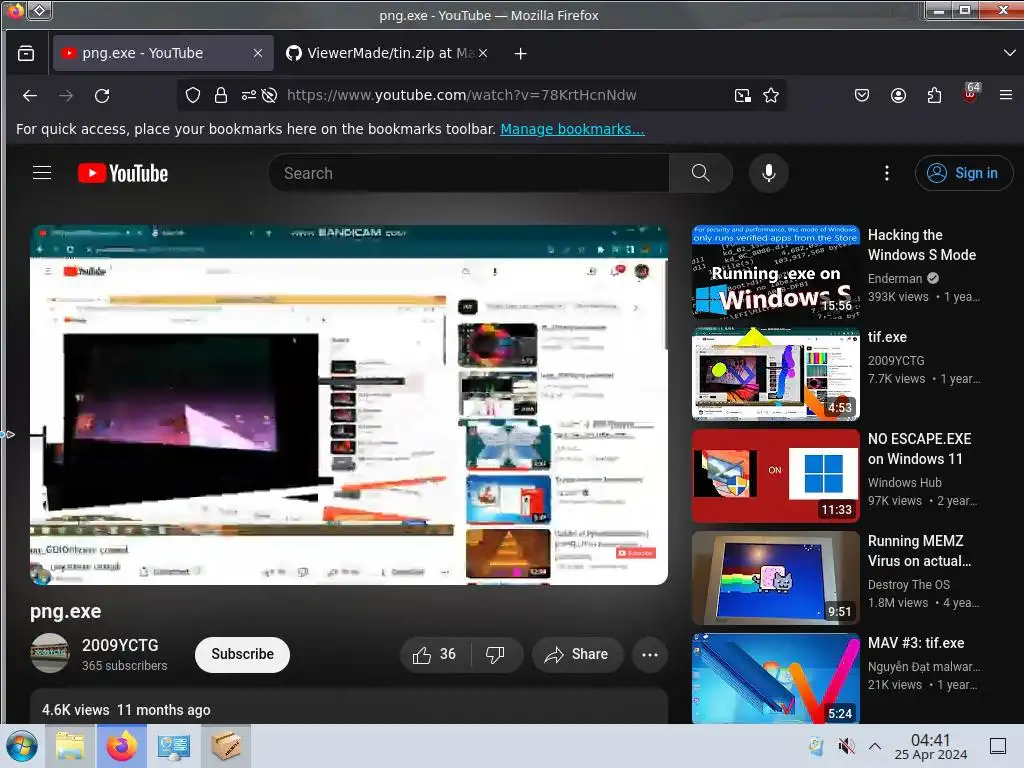The width and height of the screenshot is (1024, 768).
Task: Open clock showing 04:41 25 Apr 2024
Action: pos(931,746)
